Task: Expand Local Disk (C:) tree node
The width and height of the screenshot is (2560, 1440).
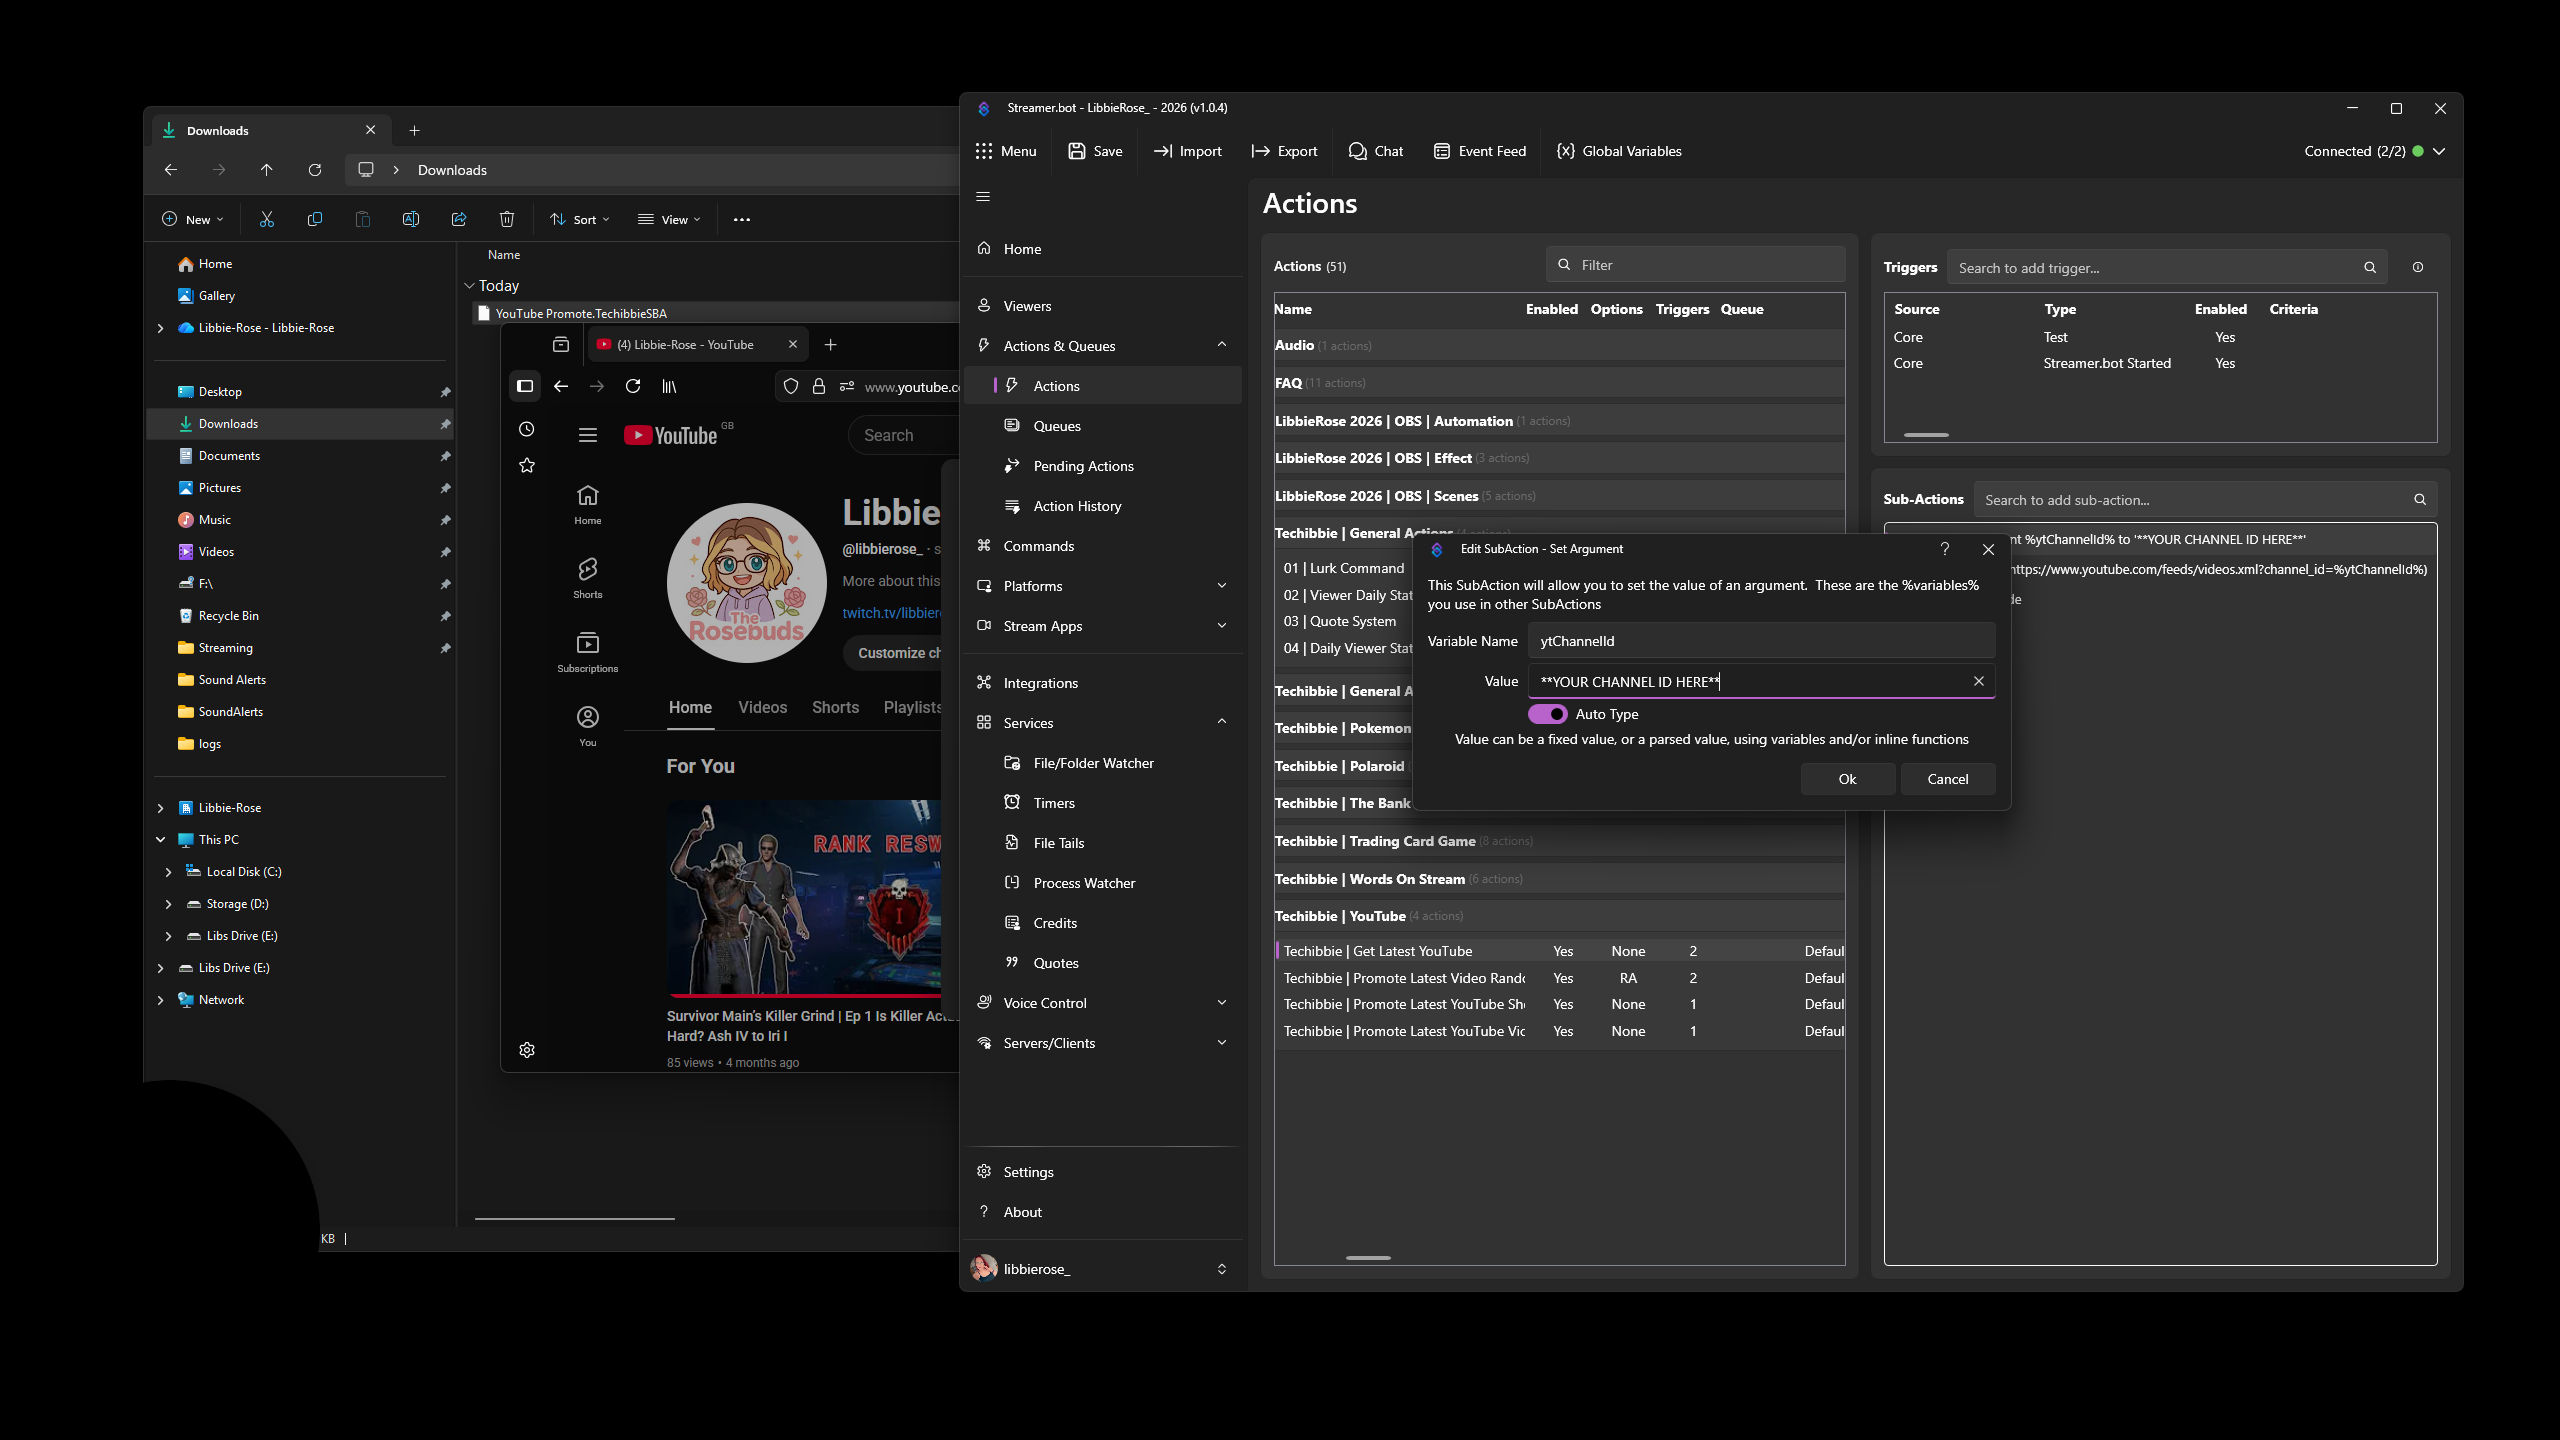Action: coord(168,872)
